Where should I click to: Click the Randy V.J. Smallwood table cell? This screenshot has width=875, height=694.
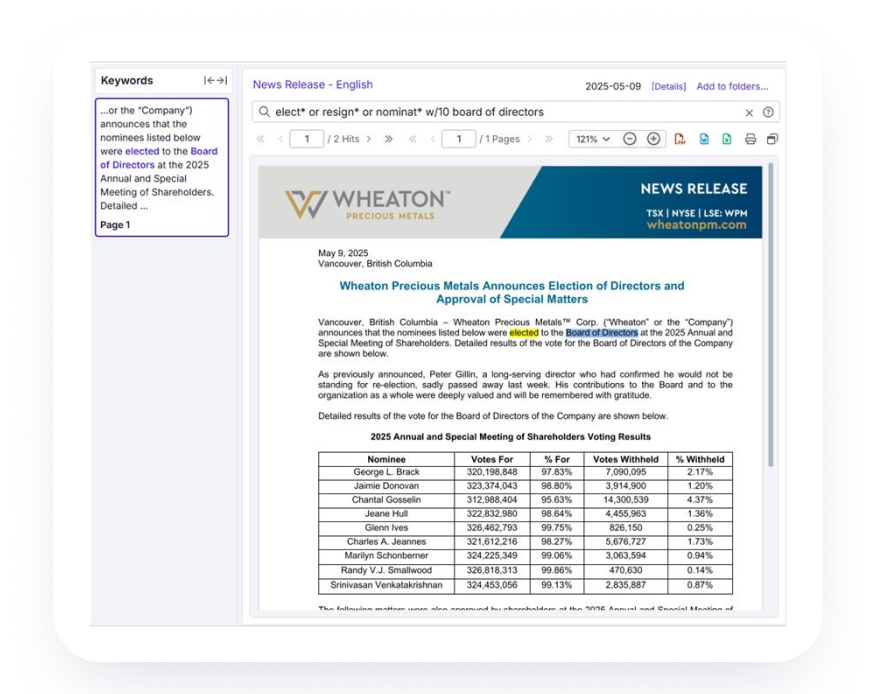tap(386, 570)
